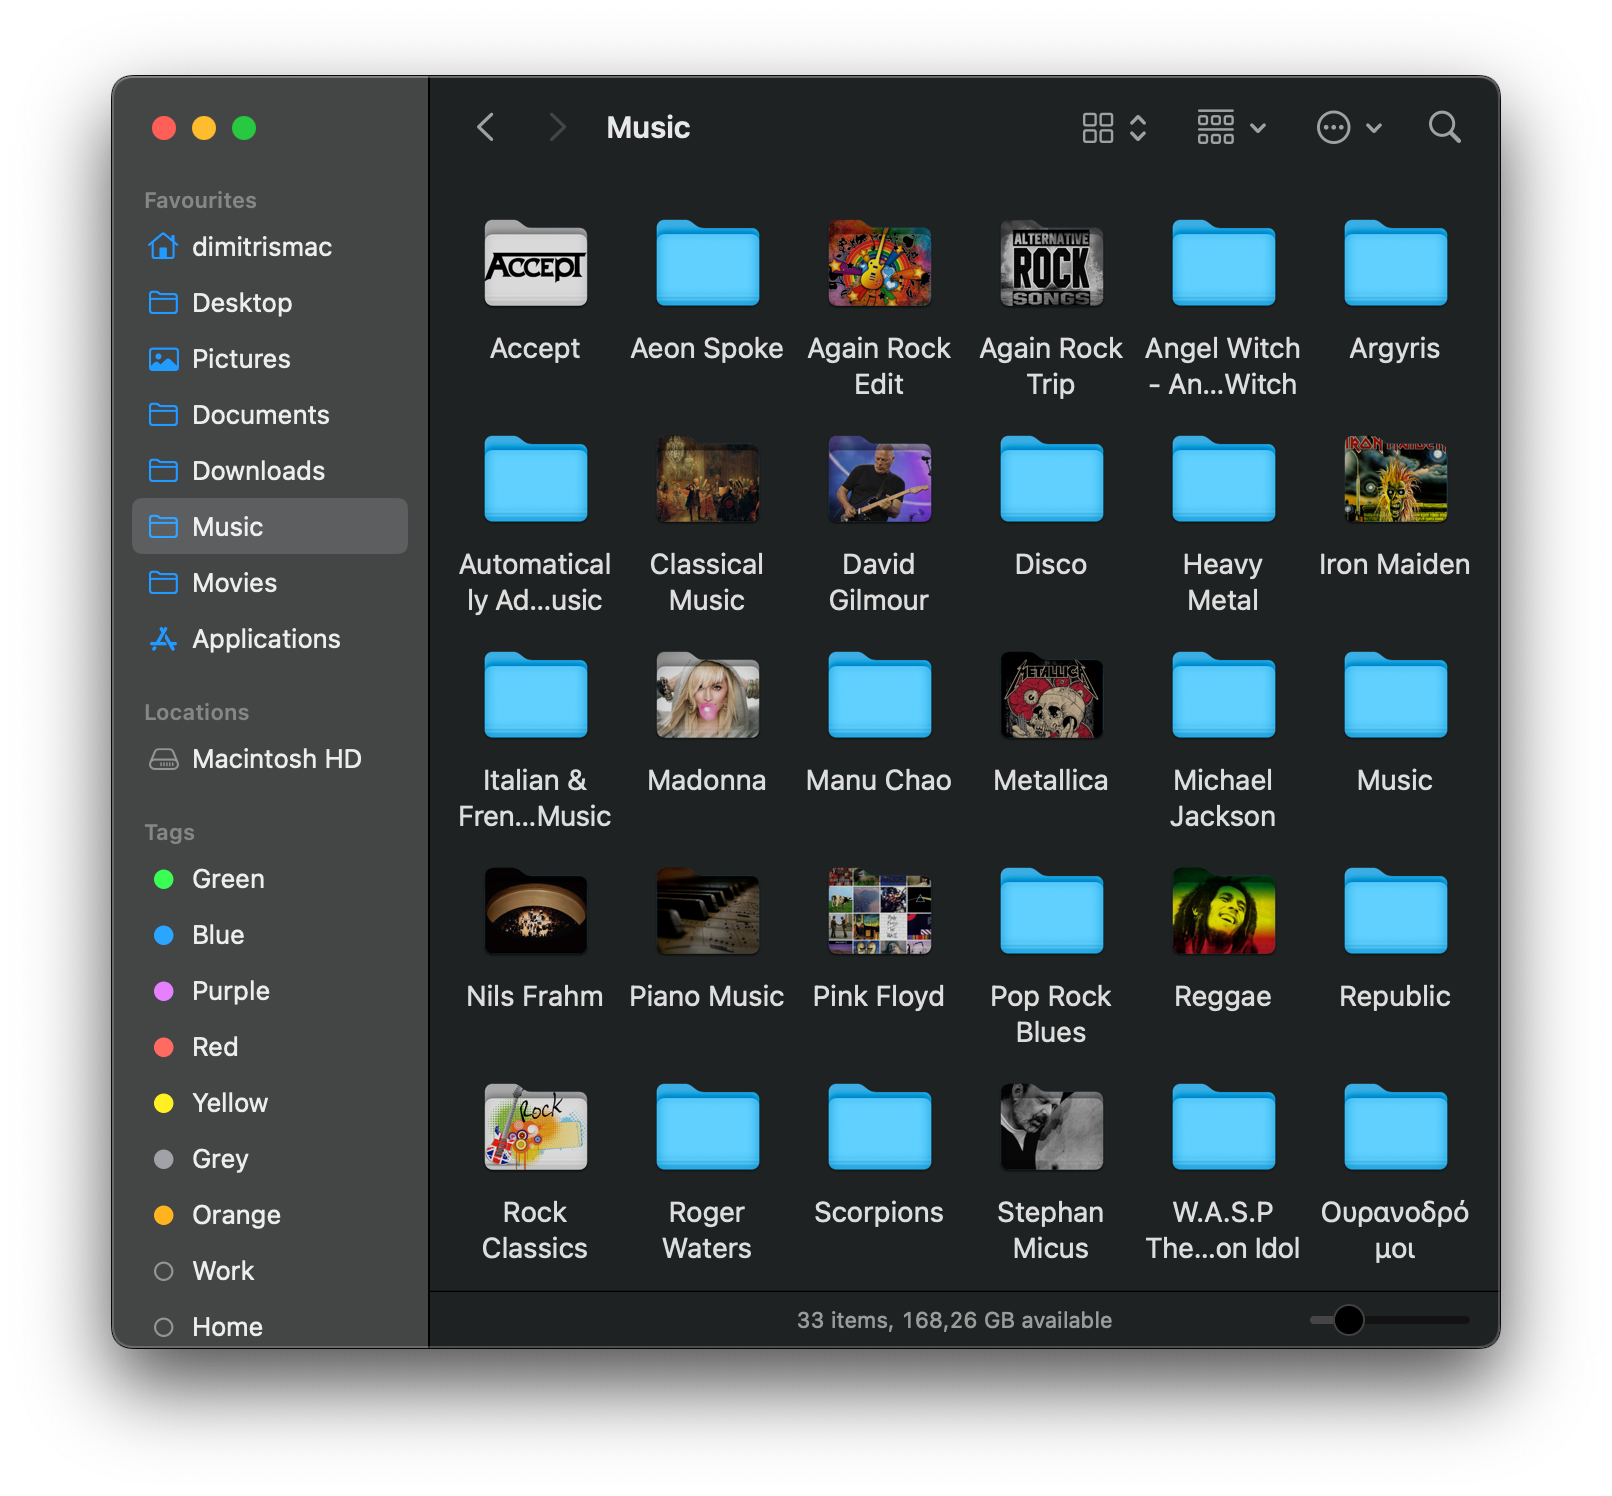Select the Pink Floyd folder
This screenshot has width=1612, height=1496.
point(879,911)
